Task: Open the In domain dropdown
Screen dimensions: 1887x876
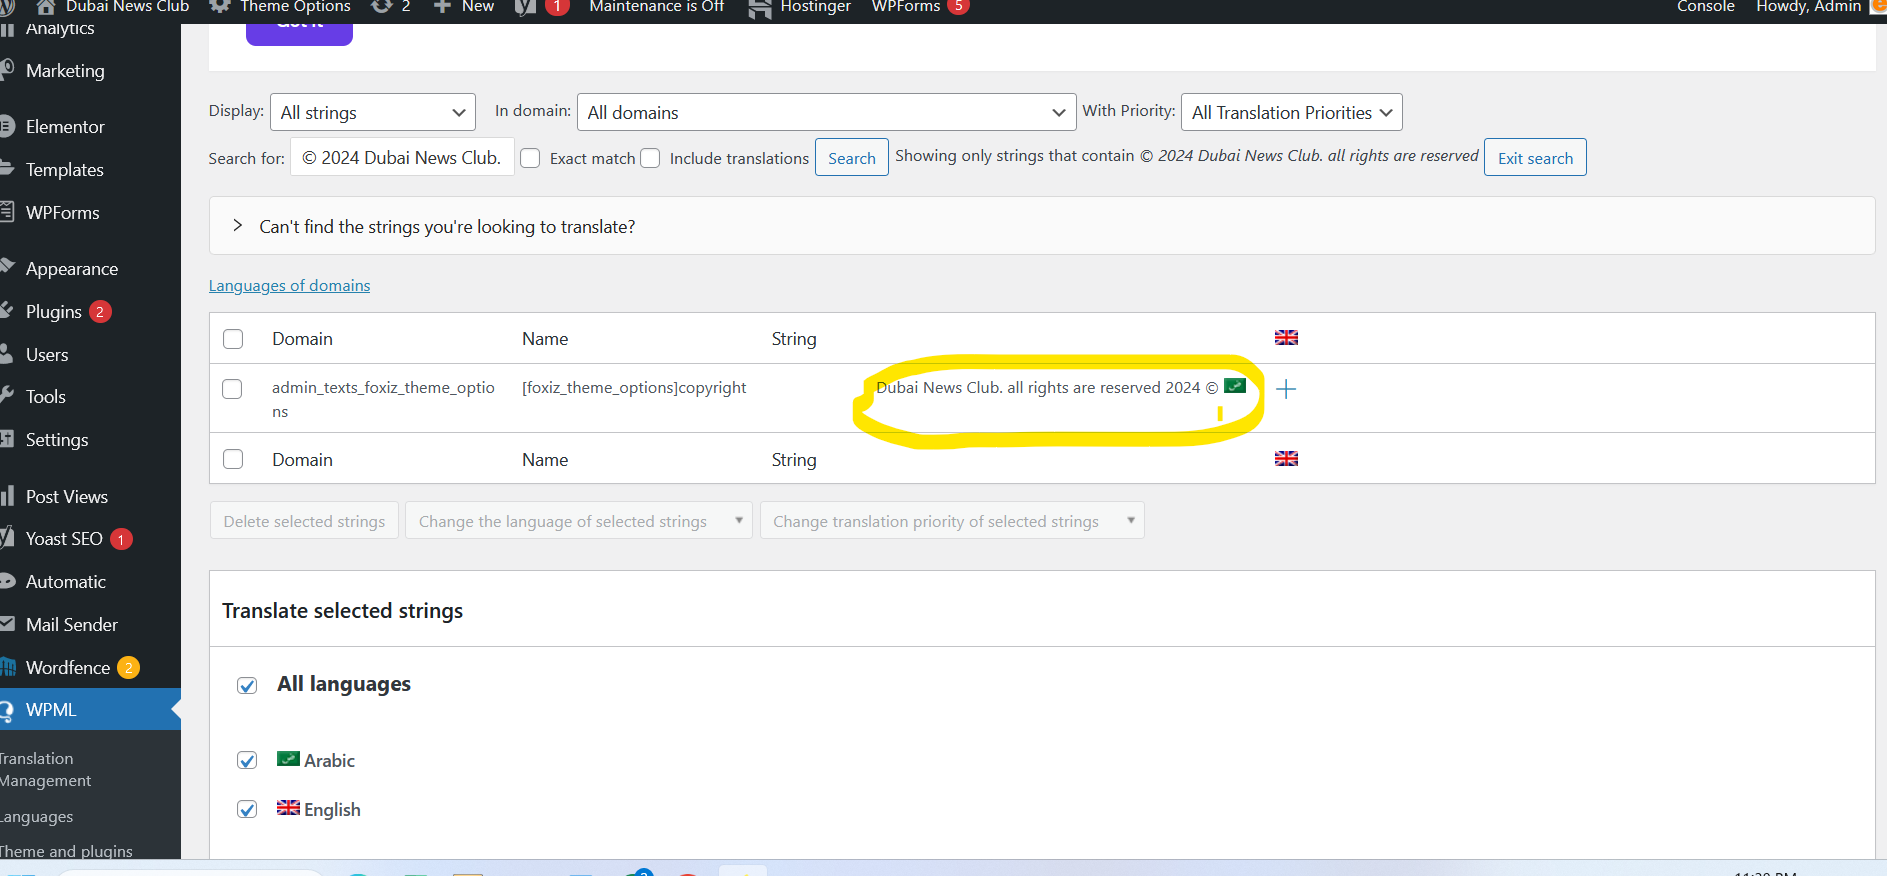Action: (826, 112)
